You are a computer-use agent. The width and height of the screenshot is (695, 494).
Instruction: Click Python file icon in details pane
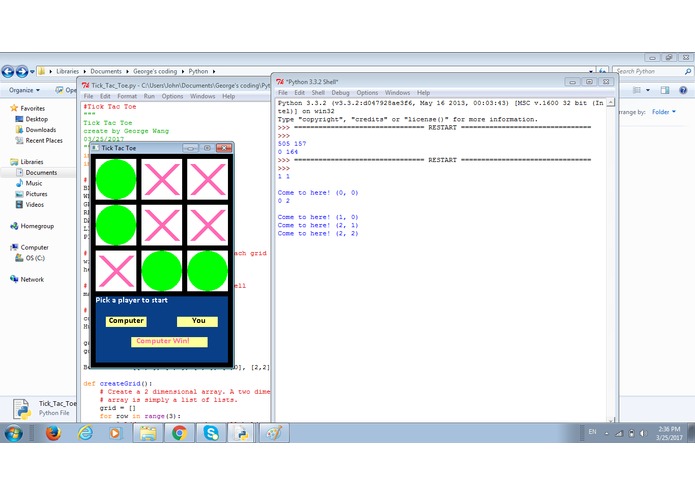pyautogui.click(x=22, y=408)
